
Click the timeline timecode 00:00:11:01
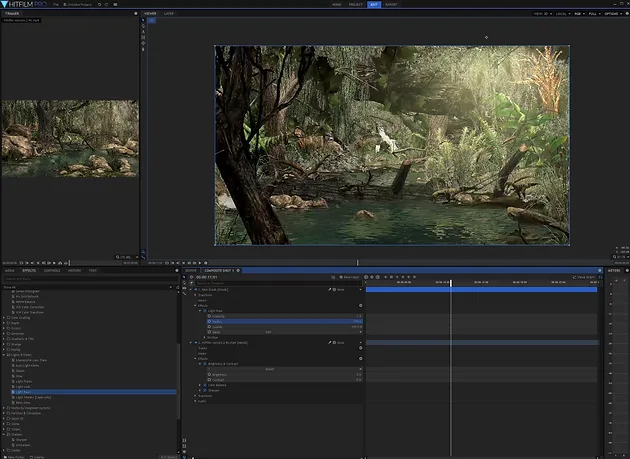(207, 277)
